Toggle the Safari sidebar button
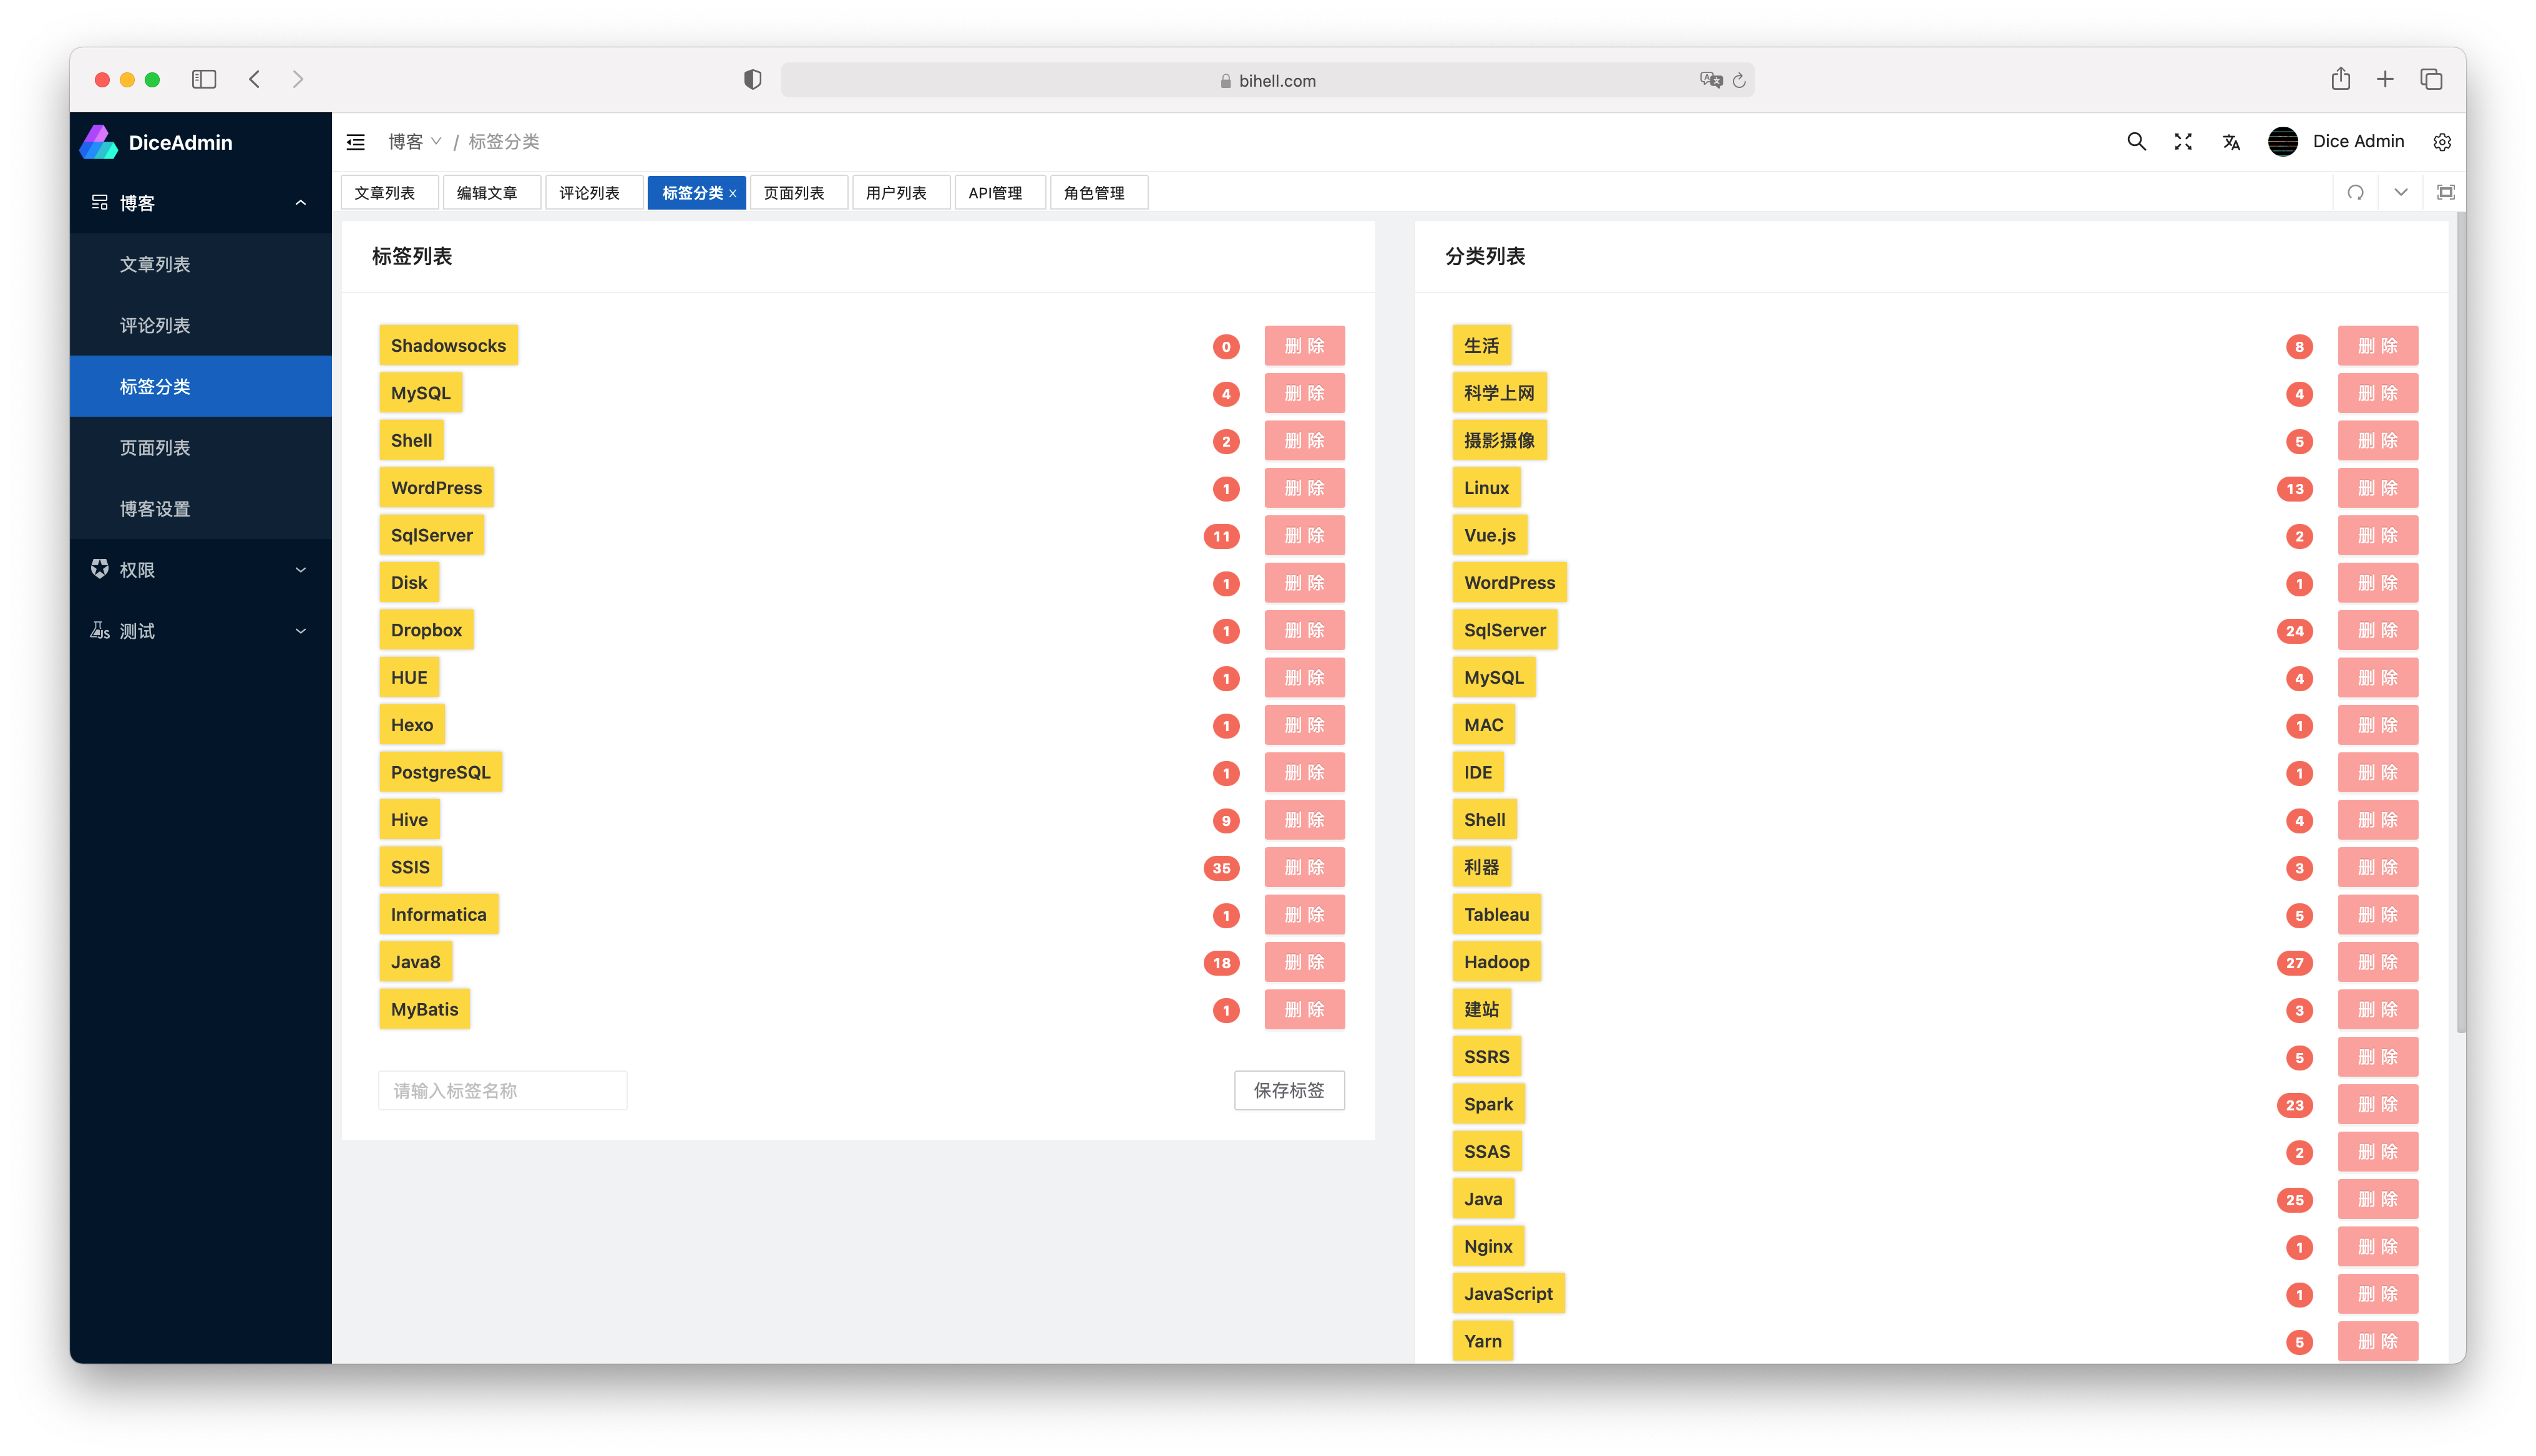 pos(204,80)
